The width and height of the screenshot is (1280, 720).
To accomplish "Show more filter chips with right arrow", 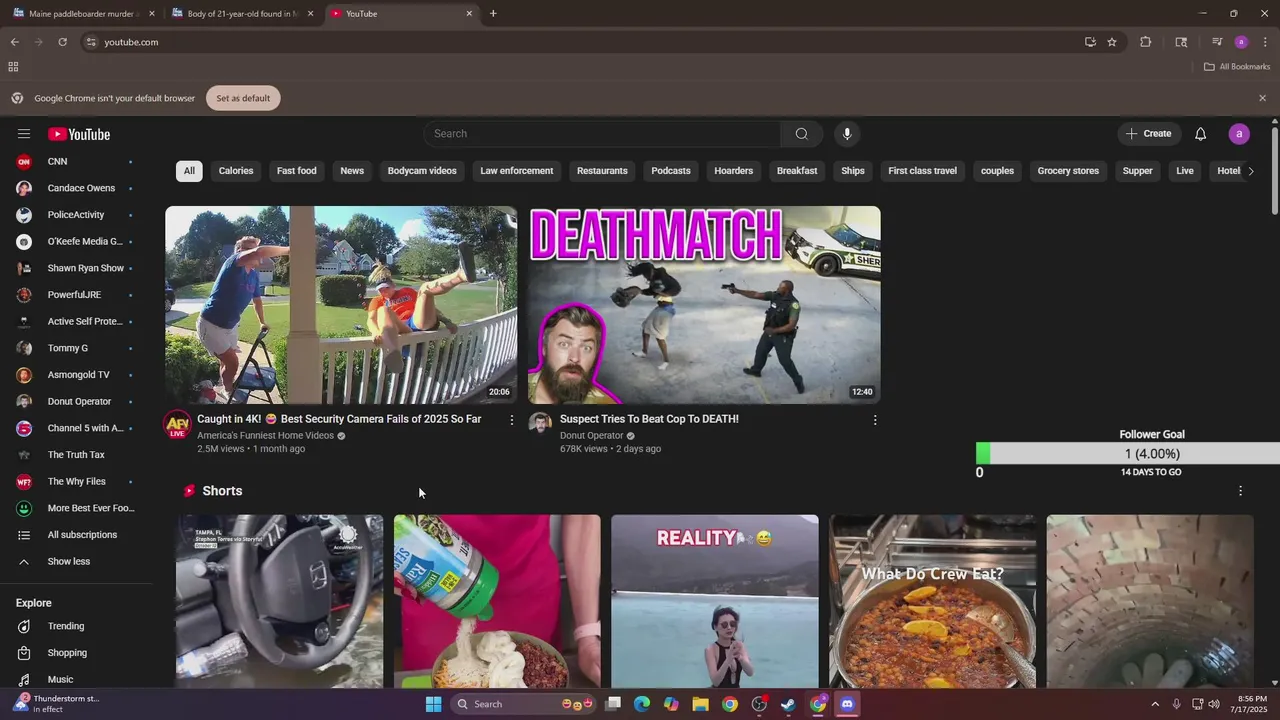I will (x=1250, y=171).
